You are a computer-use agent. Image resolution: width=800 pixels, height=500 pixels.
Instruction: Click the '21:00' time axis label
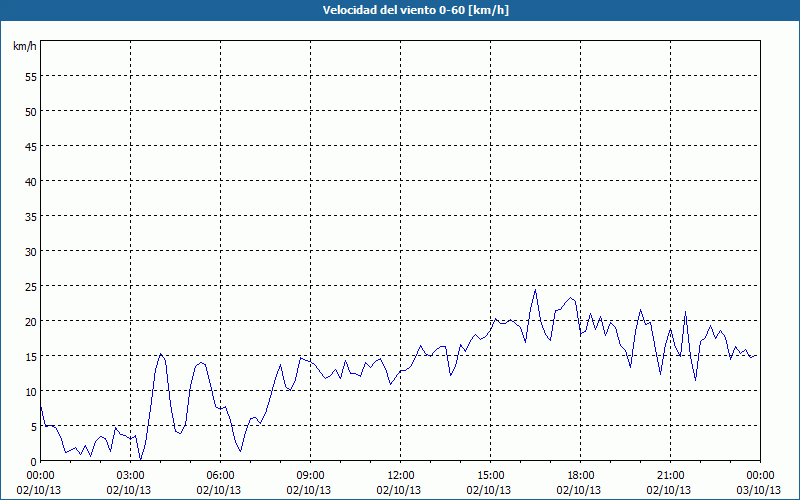pyautogui.click(x=670, y=476)
